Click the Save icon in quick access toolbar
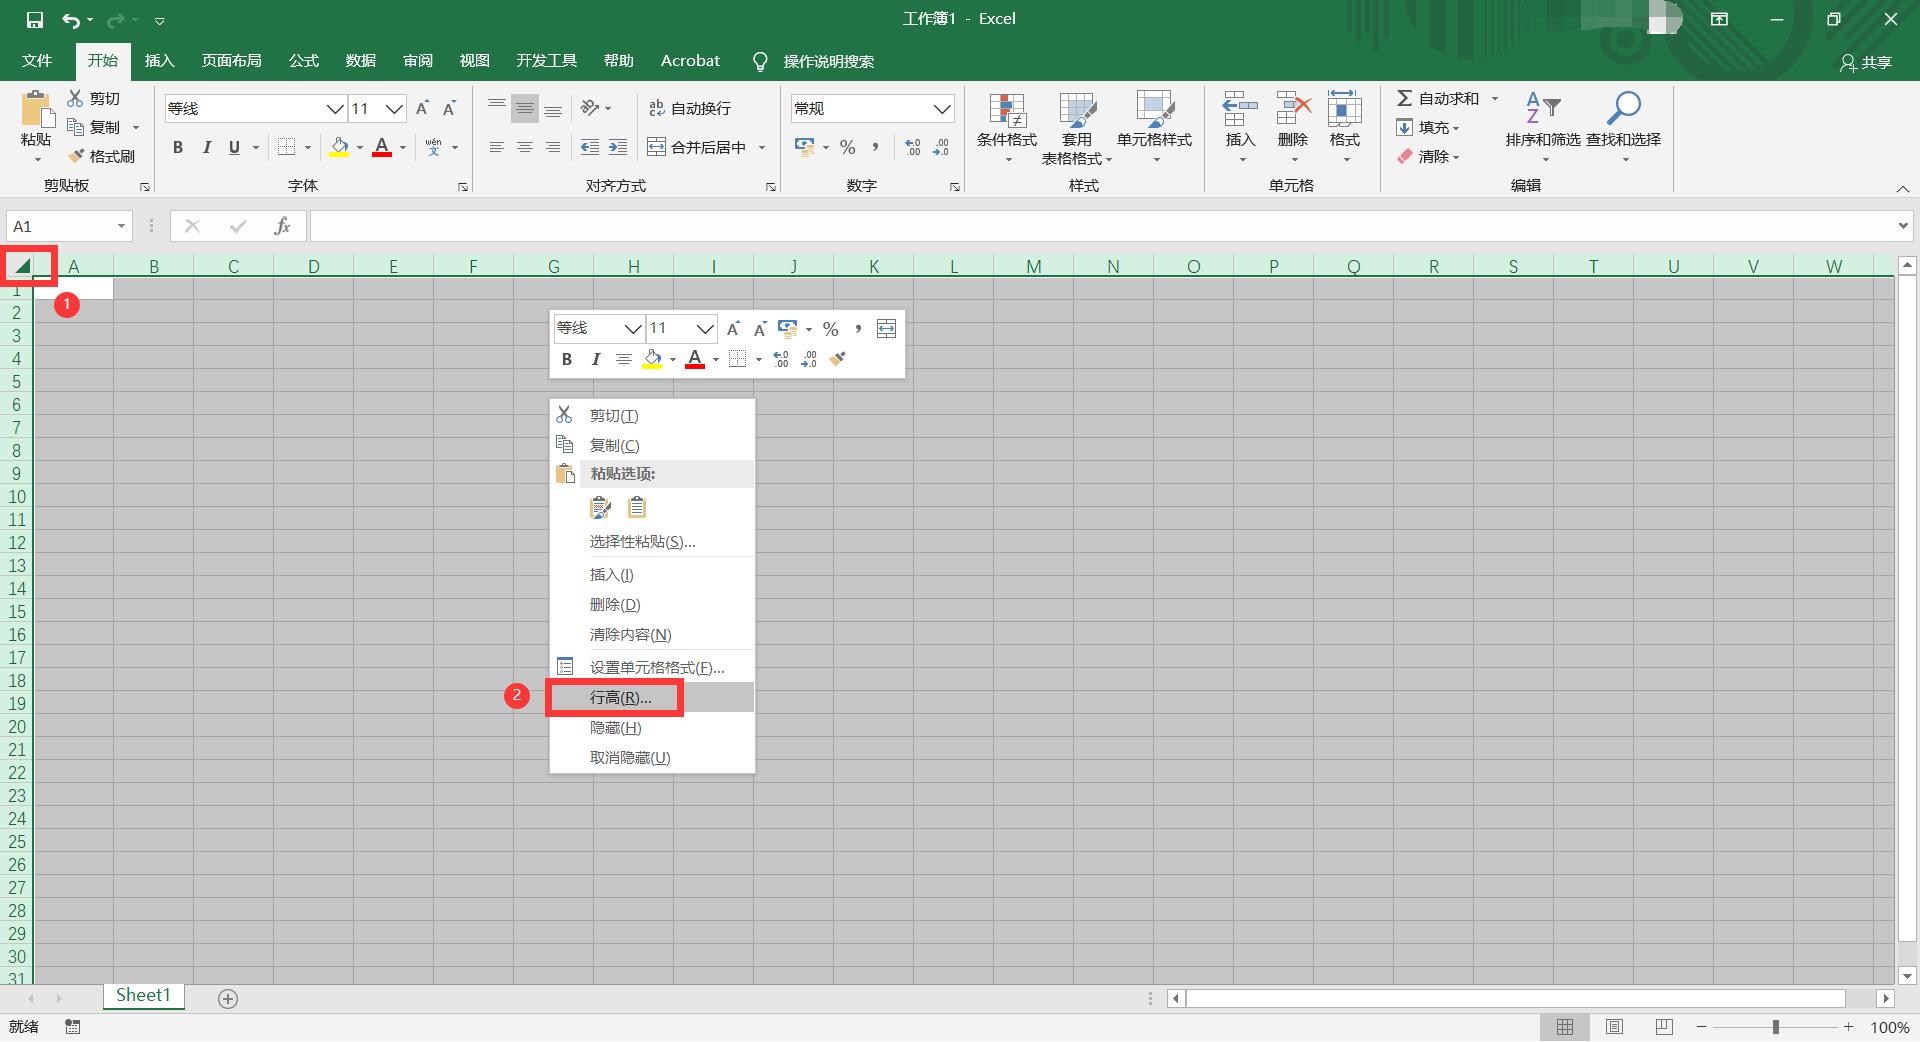 pyautogui.click(x=35, y=19)
